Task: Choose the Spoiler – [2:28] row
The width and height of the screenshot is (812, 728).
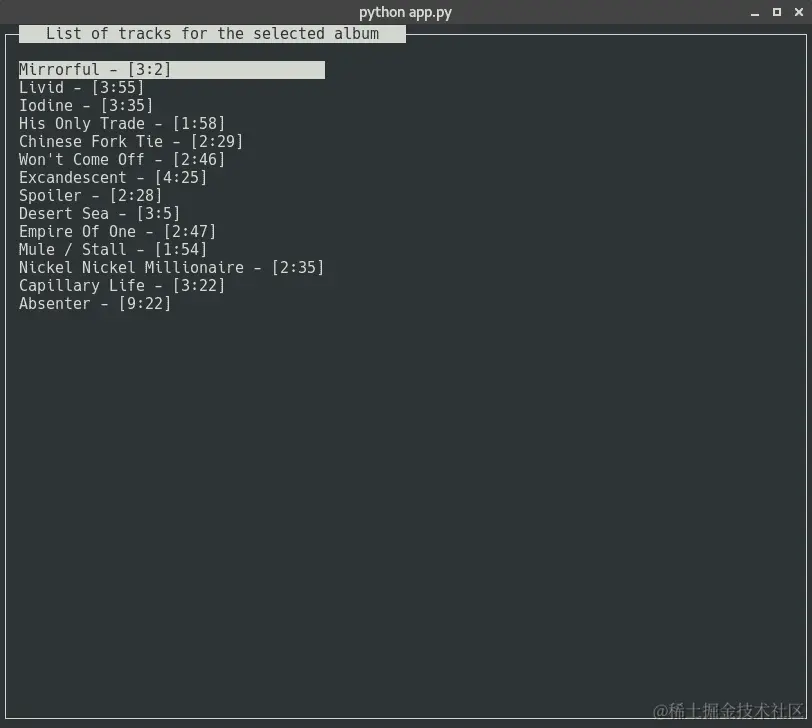Action: (x=90, y=196)
